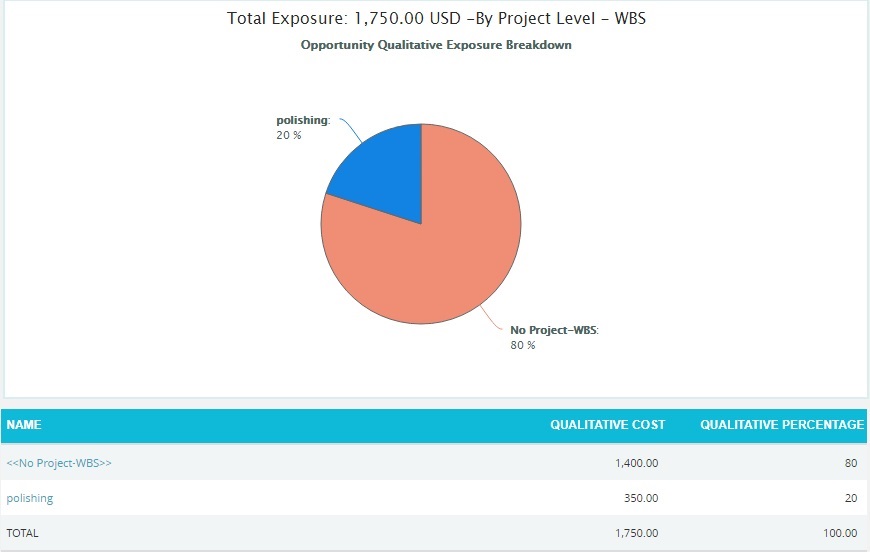Sort by QUALITATIVE COST column header

pyautogui.click(x=608, y=425)
